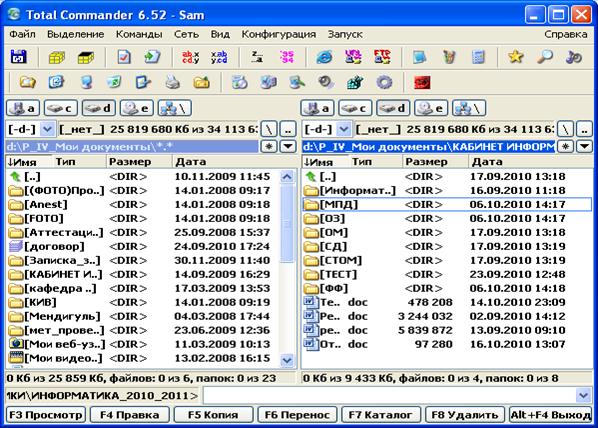Click the blue floppy disk toolbar icon
The width and height of the screenshot is (598, 428).
click(x=18, y=57)
